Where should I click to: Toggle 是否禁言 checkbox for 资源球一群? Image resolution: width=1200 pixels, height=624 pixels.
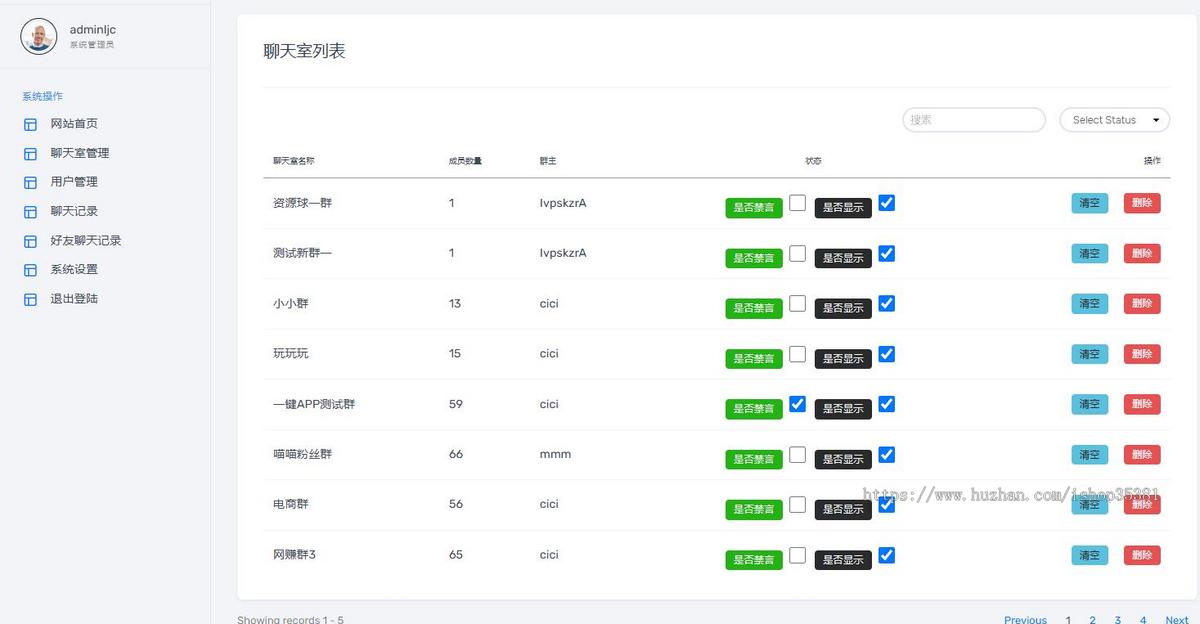click(797, 202)
